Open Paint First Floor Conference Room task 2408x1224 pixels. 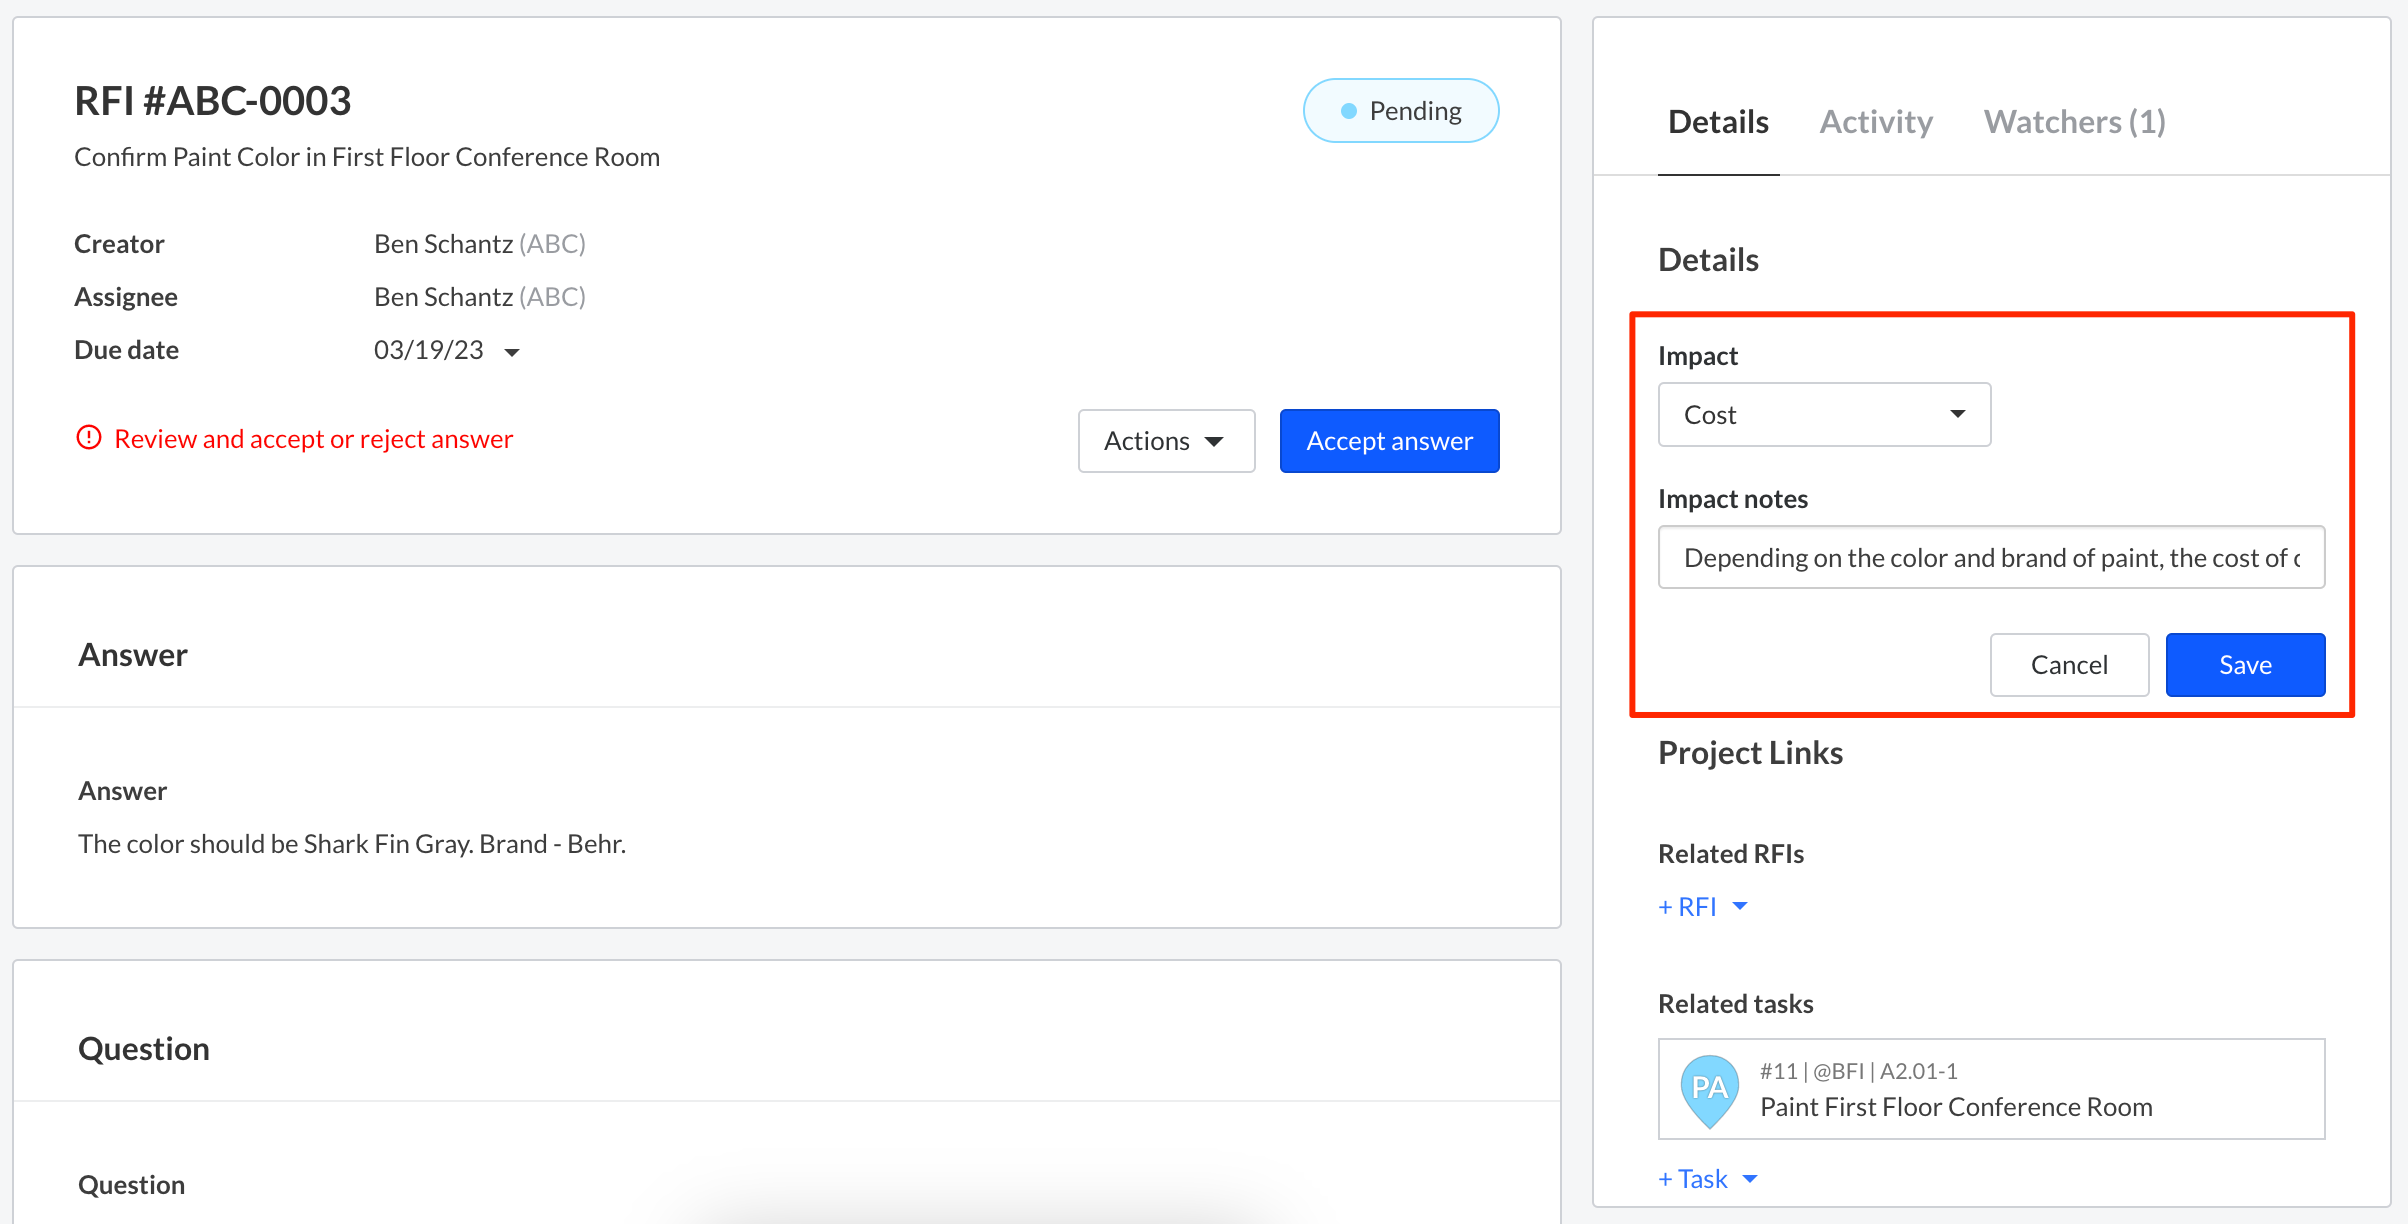(x=1955, y=1107)
